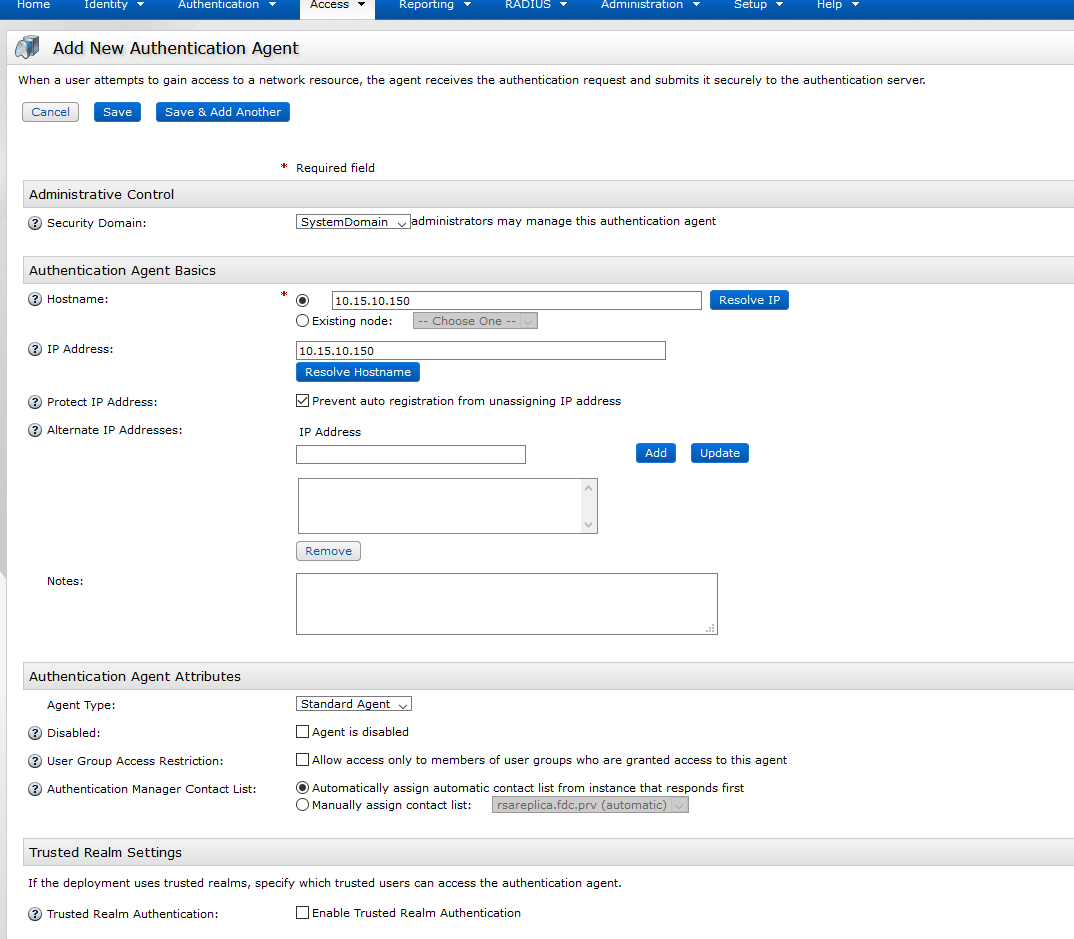The height and width of the screenshot is (939, 1074).
Task: Check the Agent is disabled checkbox
Action: (x=302, y=731)
